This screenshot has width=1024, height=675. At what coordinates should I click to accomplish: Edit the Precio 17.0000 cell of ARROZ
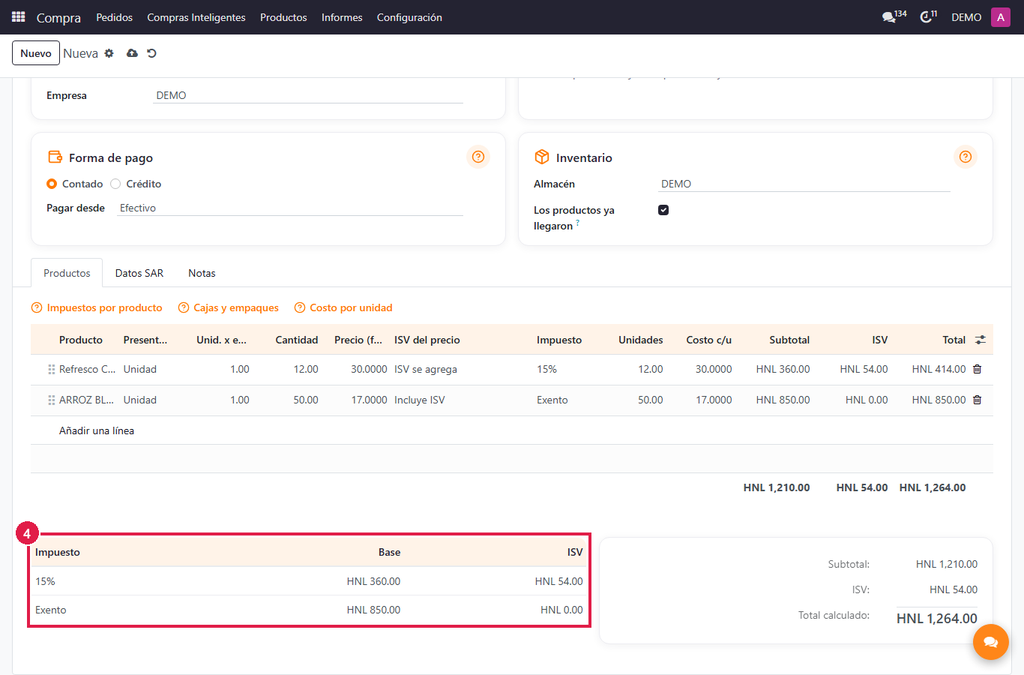pyautogui.click(x=369, y=400)
